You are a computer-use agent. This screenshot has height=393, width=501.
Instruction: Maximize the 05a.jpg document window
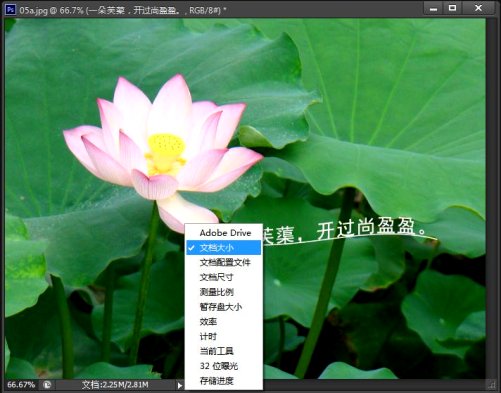coord(452,8)
